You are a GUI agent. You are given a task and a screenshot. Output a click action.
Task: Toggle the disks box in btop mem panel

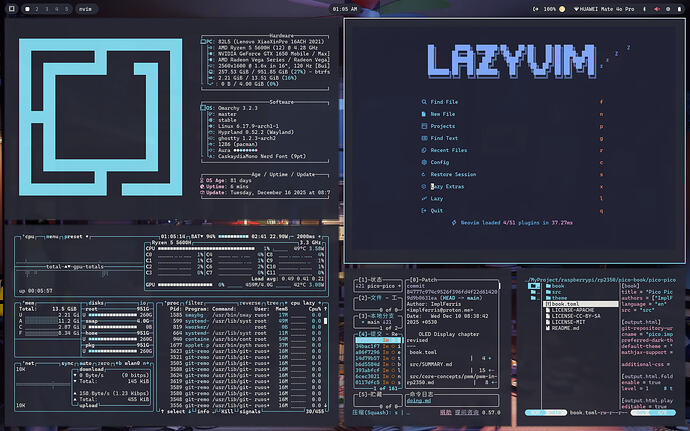96,303
